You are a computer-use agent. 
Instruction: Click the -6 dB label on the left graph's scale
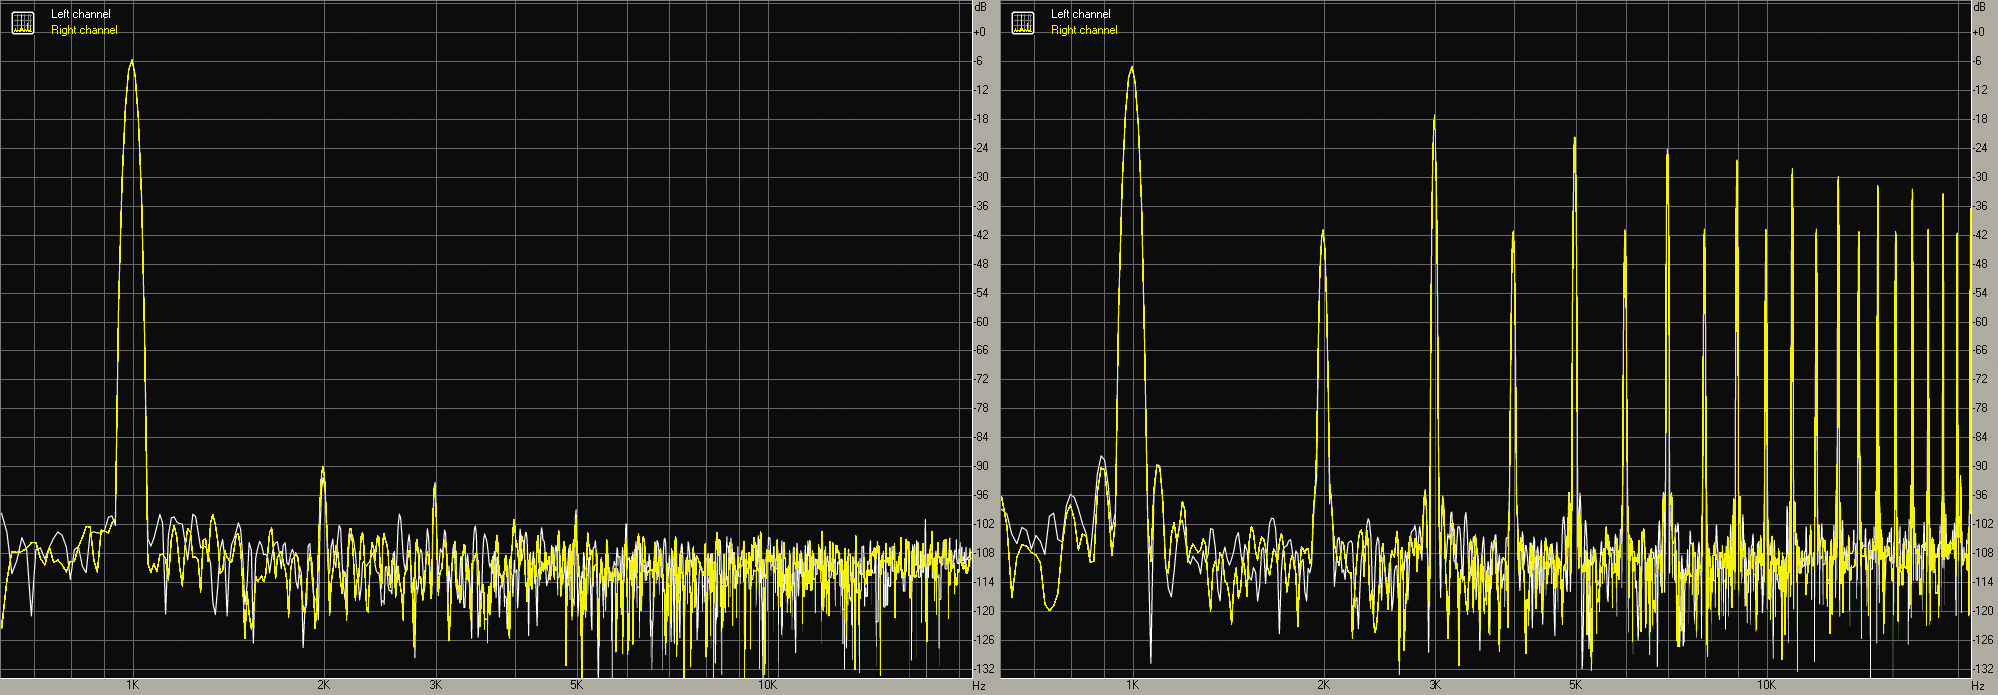pyautogui.click(x=979, y=61)
